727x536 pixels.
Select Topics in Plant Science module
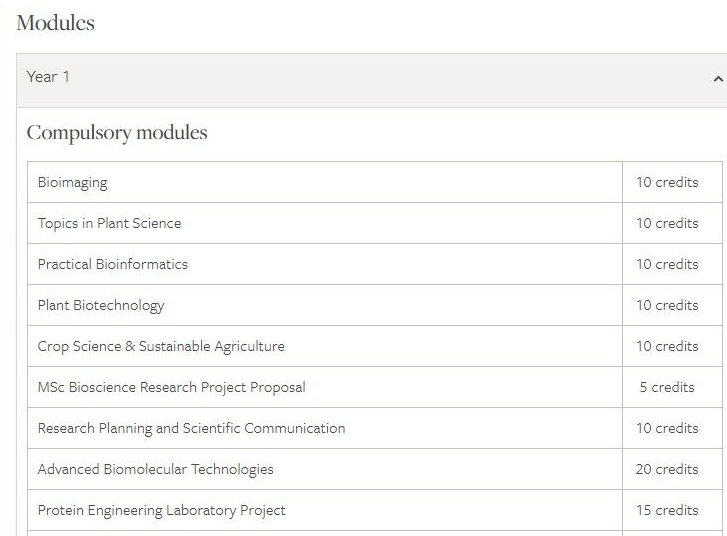coord(110,224)
